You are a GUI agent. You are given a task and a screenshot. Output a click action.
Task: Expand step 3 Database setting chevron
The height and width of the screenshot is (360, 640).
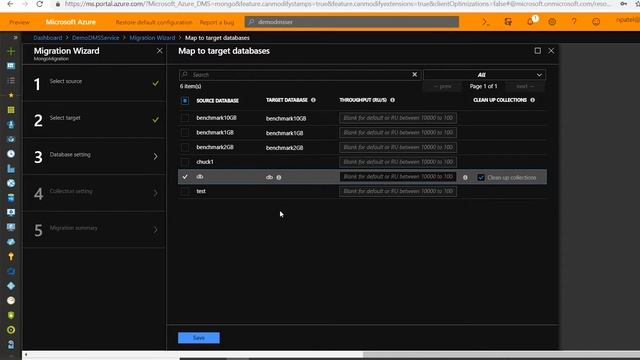click(156, 156)
